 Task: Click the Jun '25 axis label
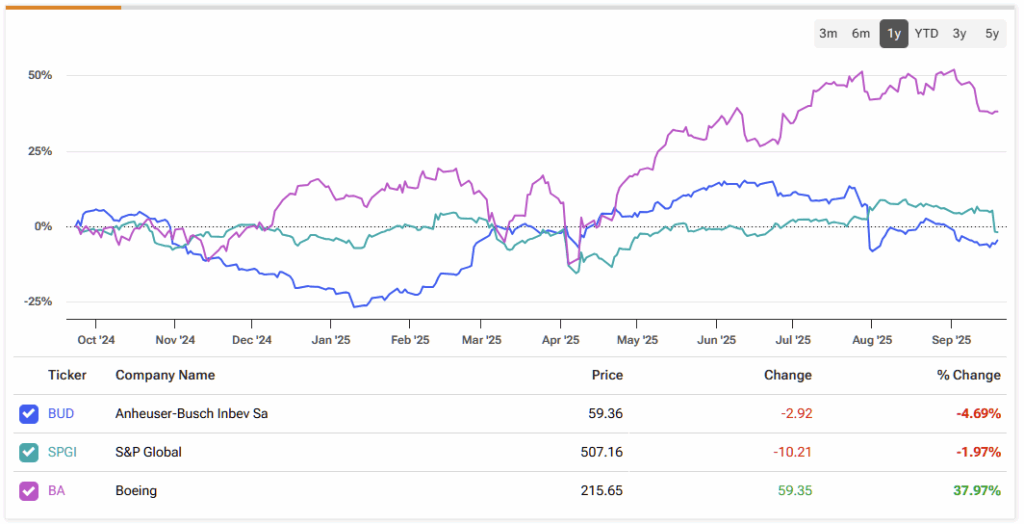[x=717, y=340]
